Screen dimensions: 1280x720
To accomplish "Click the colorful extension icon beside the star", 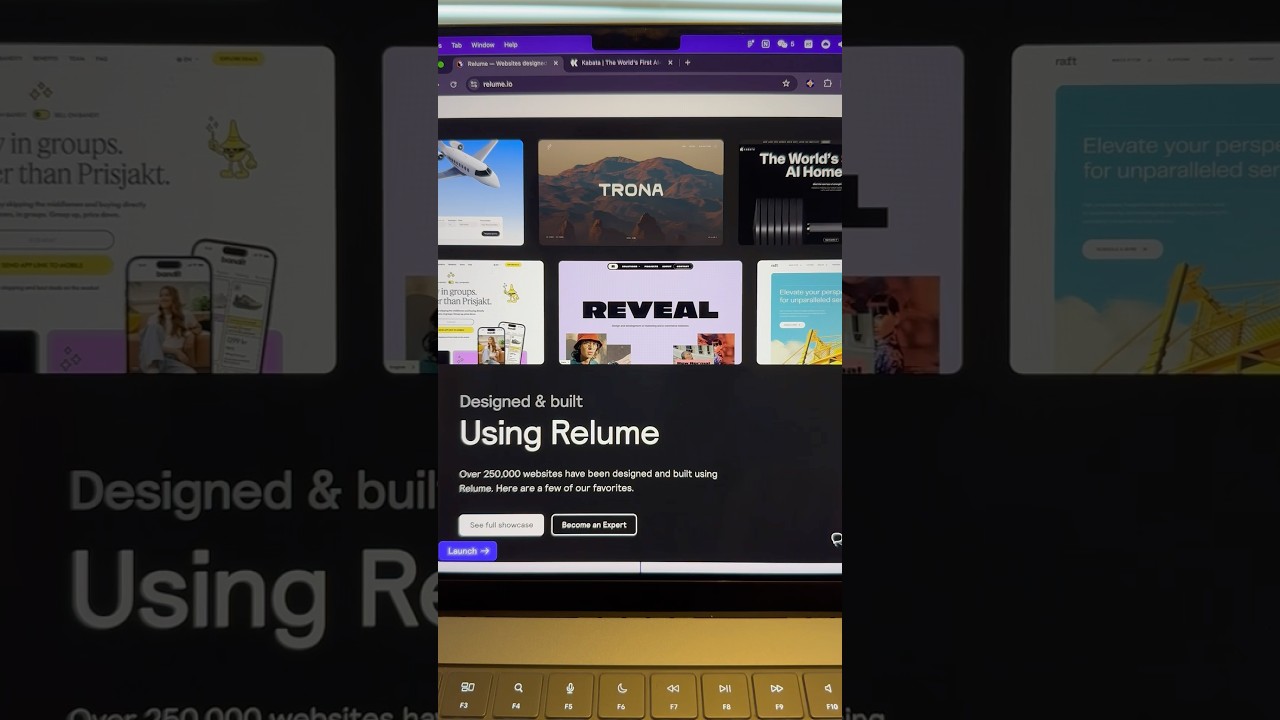I will tap(809, 84).
